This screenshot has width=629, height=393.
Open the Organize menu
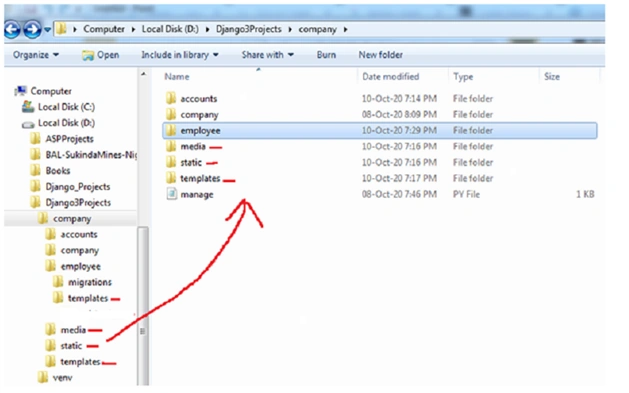coord(36,55)
